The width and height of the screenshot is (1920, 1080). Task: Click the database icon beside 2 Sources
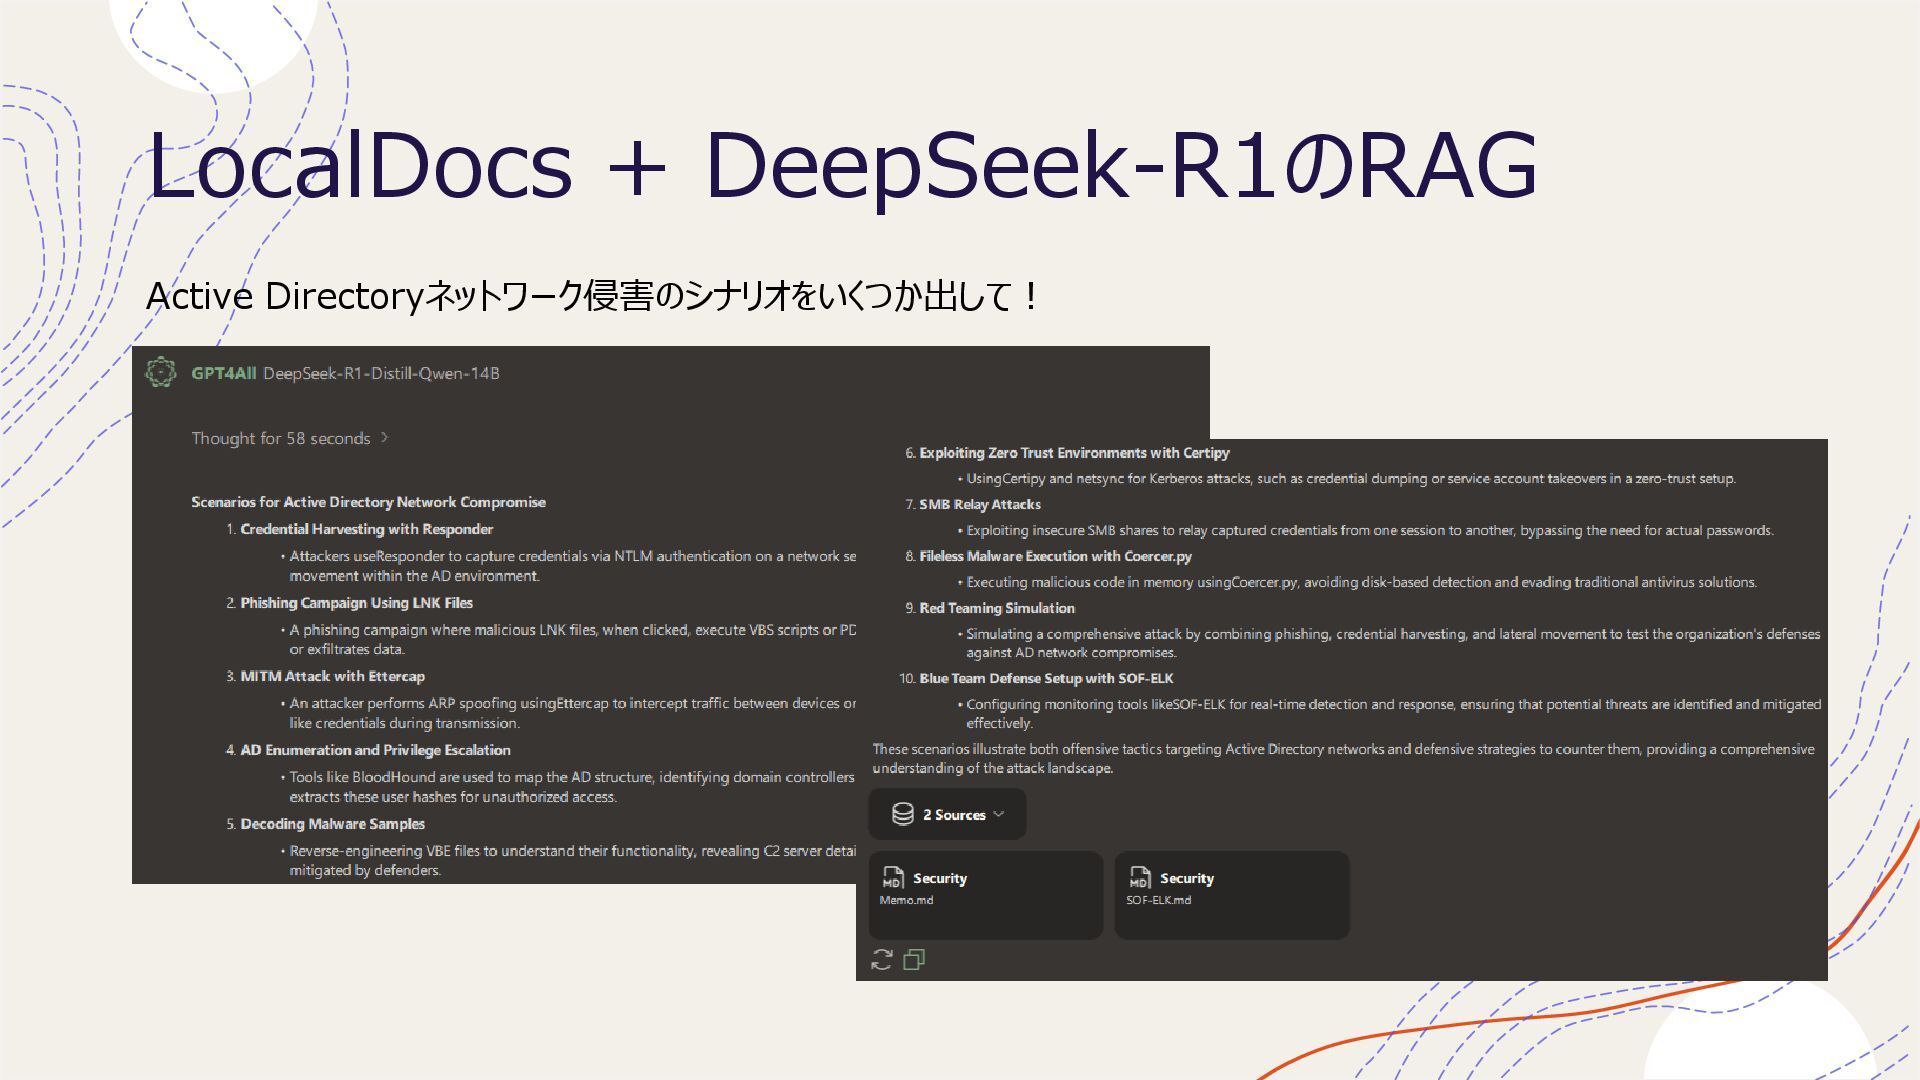[902, 814]
